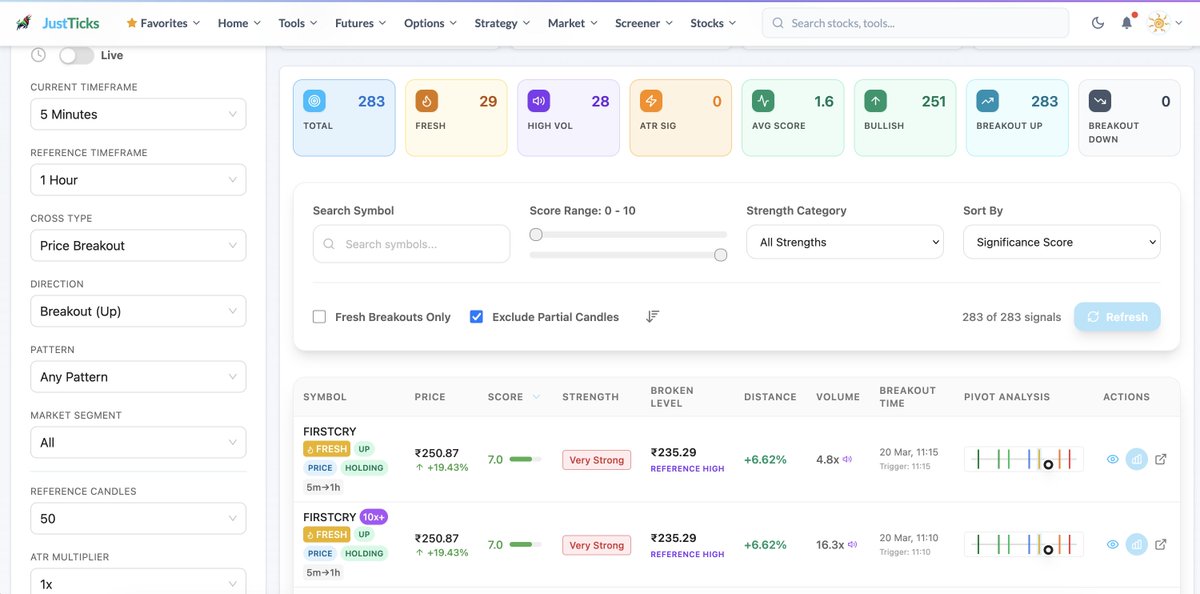Open the Strategy menu
The width and height of the screenshot is (1200, 594).
tap(503, 23)
